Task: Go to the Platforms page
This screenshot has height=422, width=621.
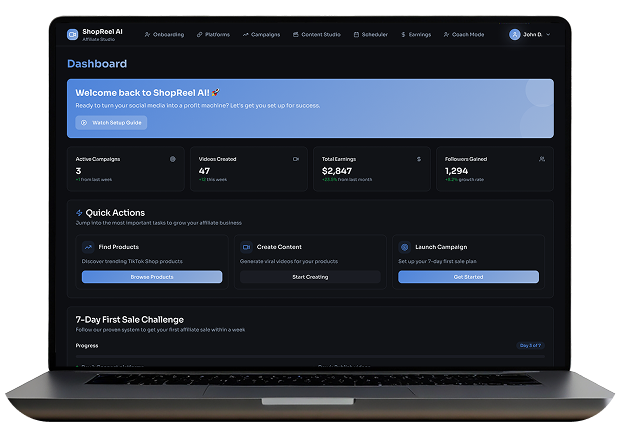Action: (x=213, y=34)
